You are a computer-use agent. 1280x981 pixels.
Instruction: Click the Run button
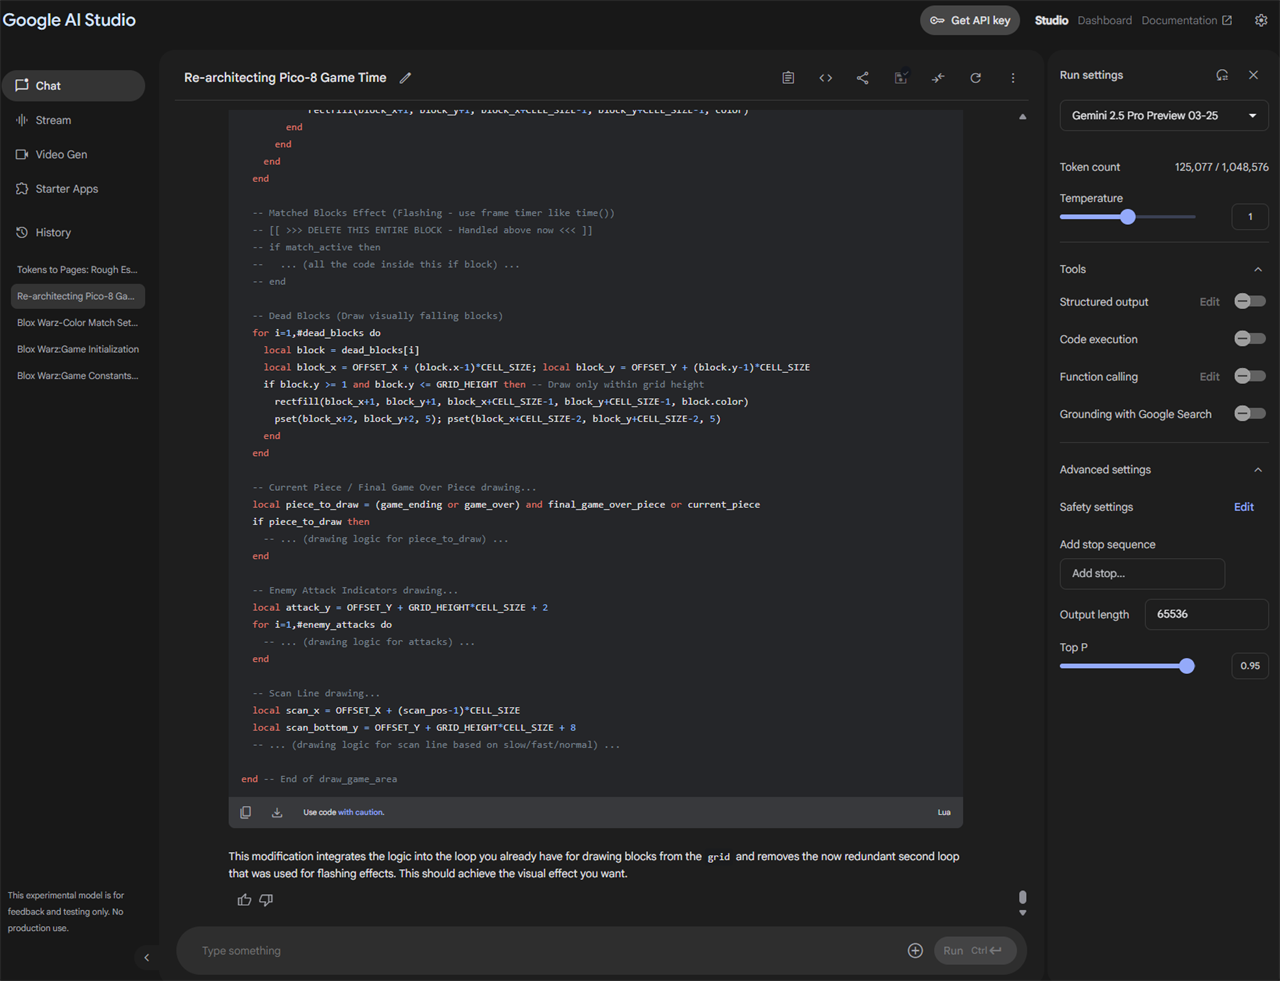coord(975,951)
